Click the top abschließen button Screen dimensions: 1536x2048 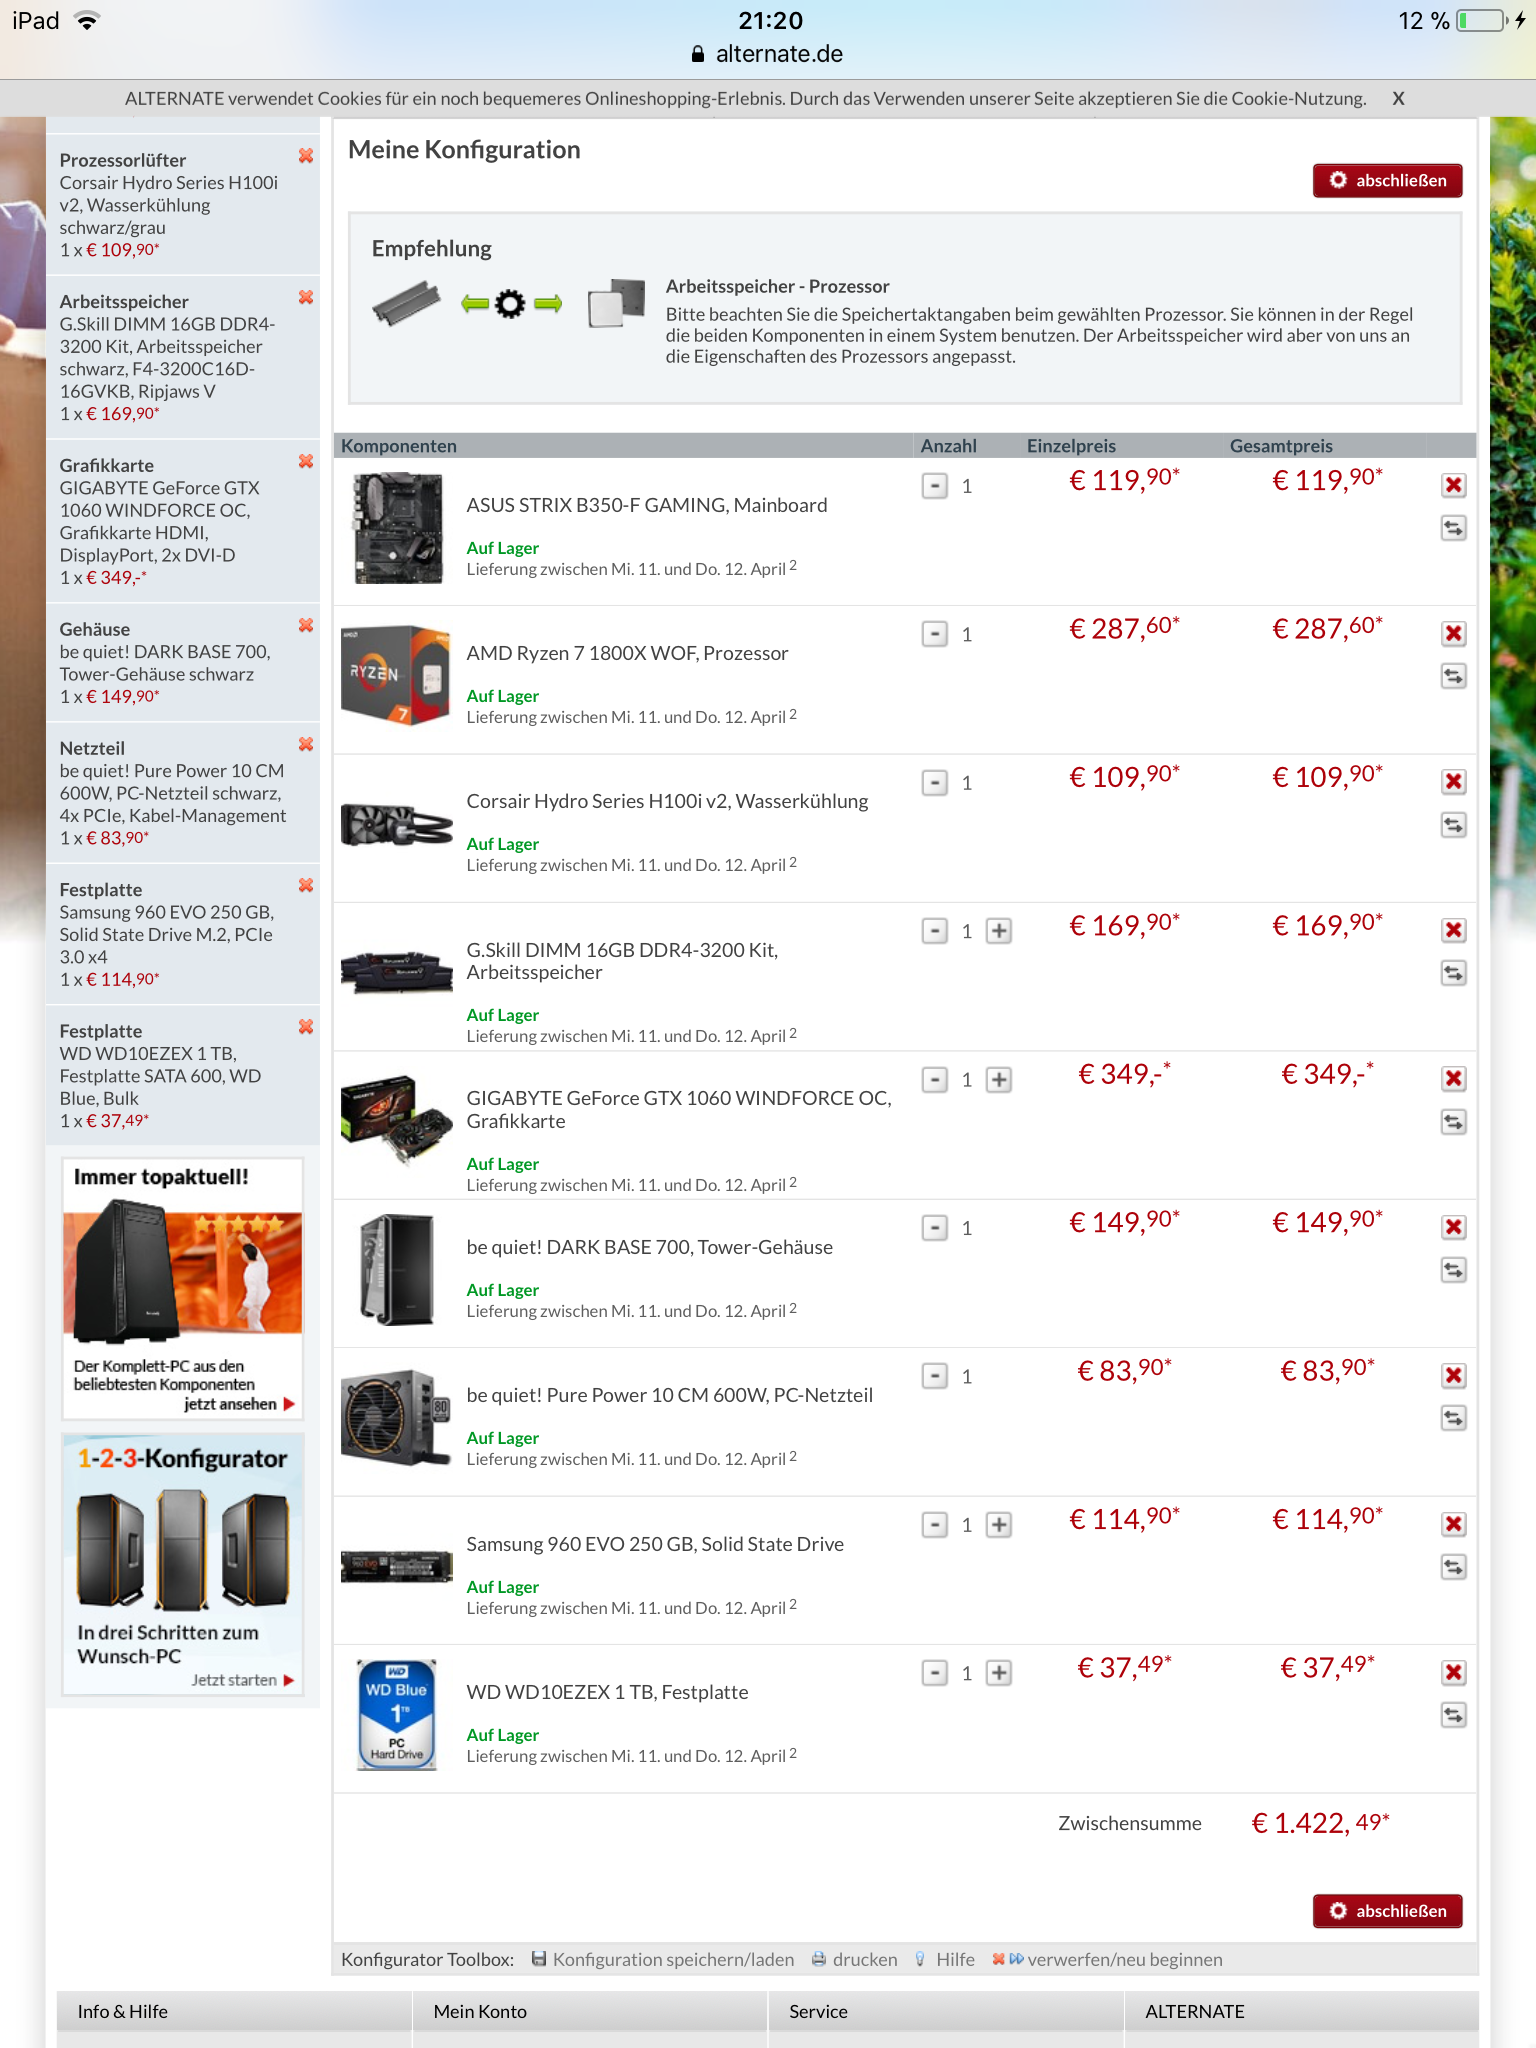pyautogui.click(x=1387, y=180)
